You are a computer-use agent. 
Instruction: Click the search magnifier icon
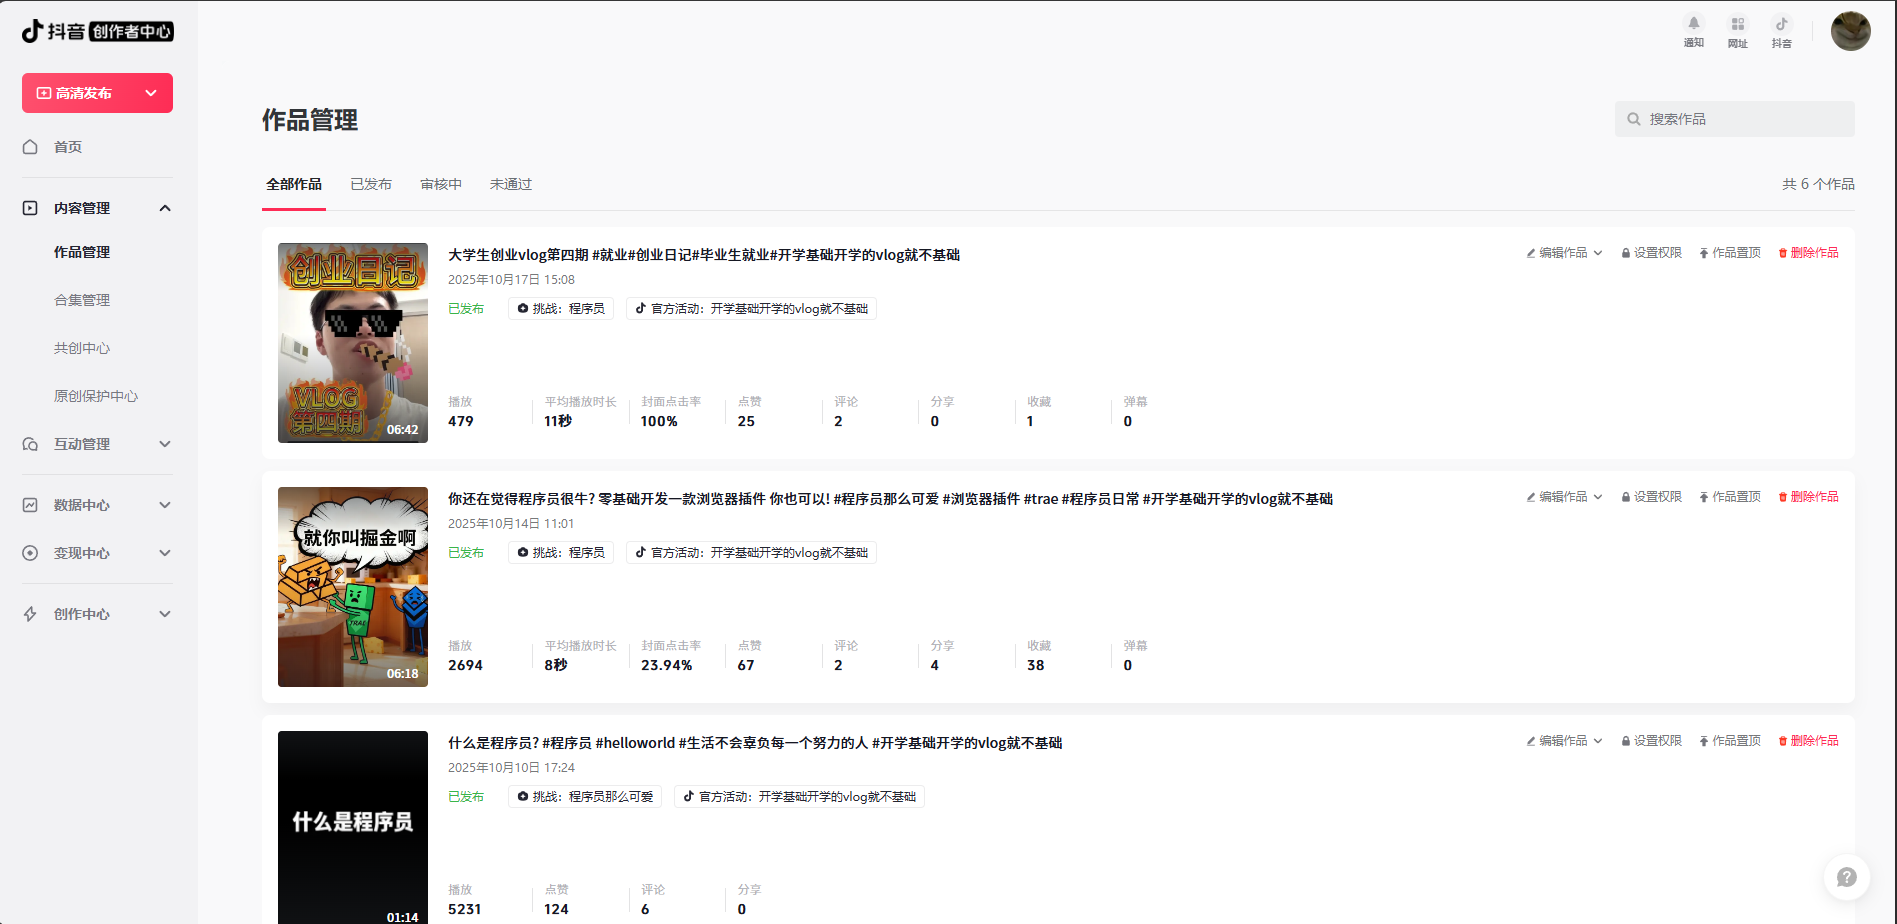click(1634, 118)
